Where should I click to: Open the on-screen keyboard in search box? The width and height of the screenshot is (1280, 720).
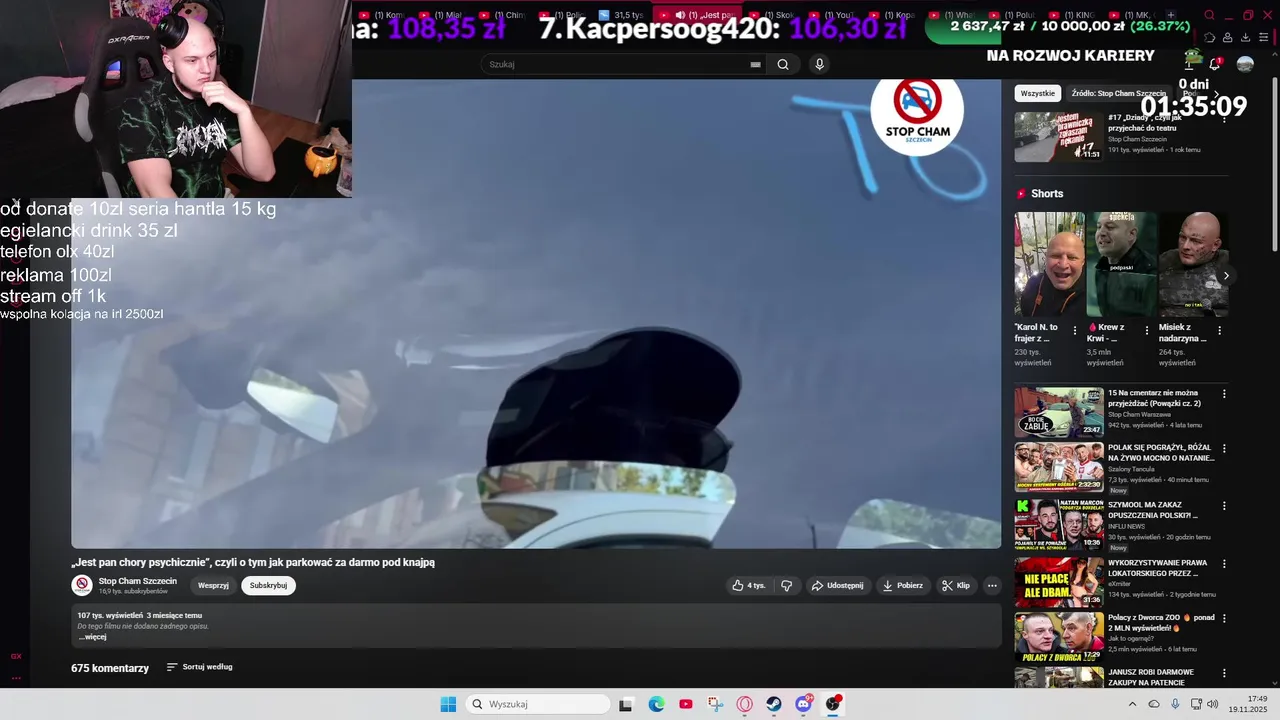[x=755, y=64]
